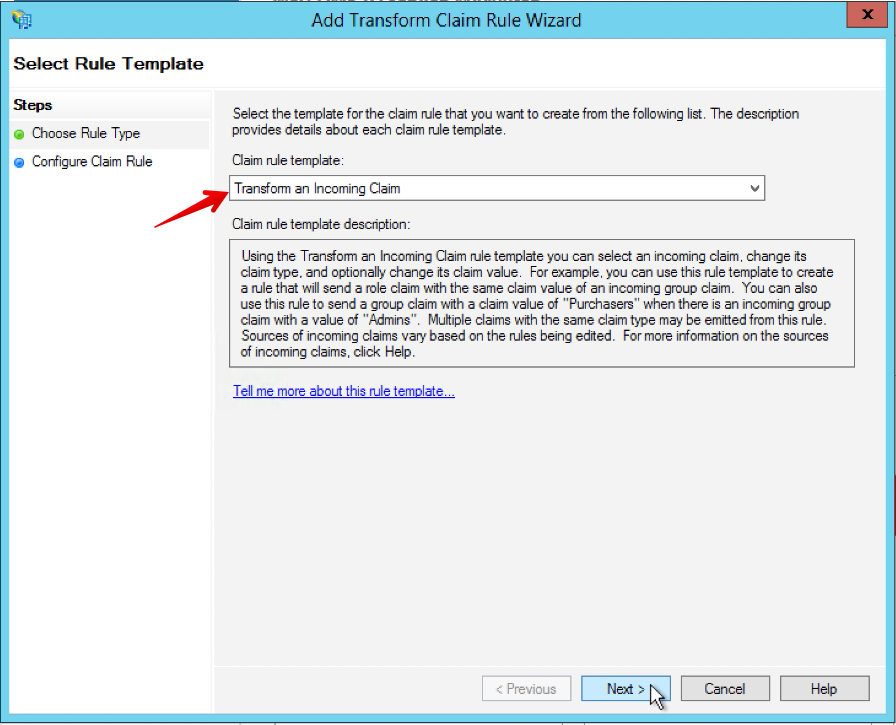The image size is (896, 725).
Task: Close the Add Transform Claim Rule Wizard
Action: pos(861,16)
